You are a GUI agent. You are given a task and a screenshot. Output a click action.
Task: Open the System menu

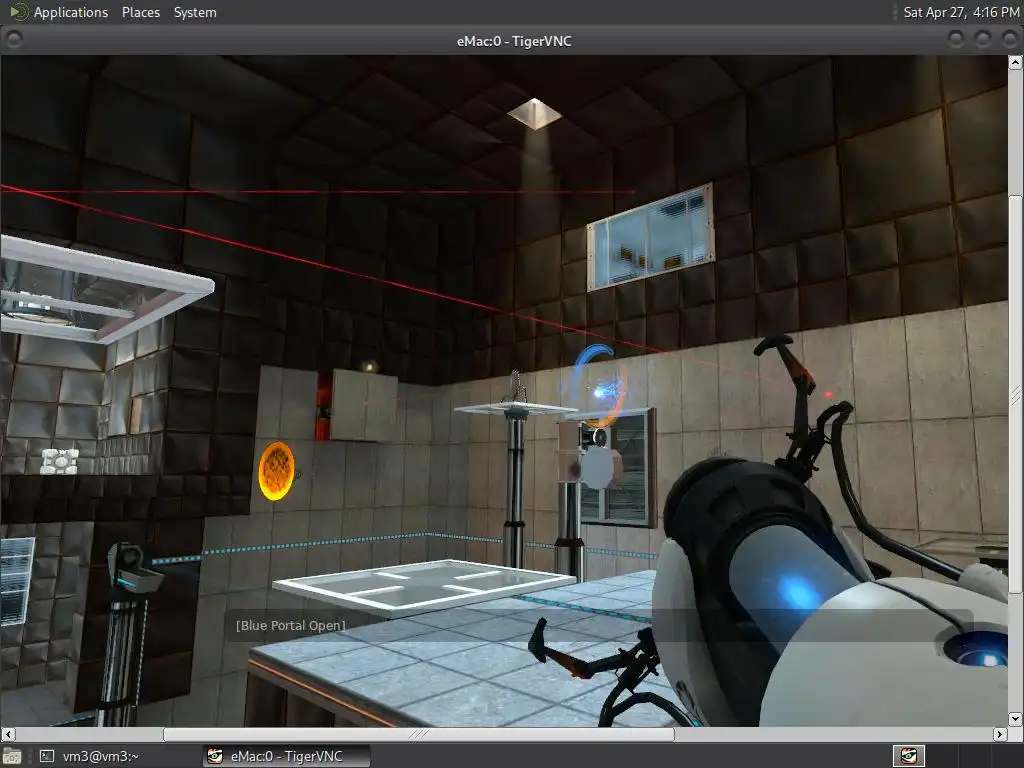[x=195, y=12]
